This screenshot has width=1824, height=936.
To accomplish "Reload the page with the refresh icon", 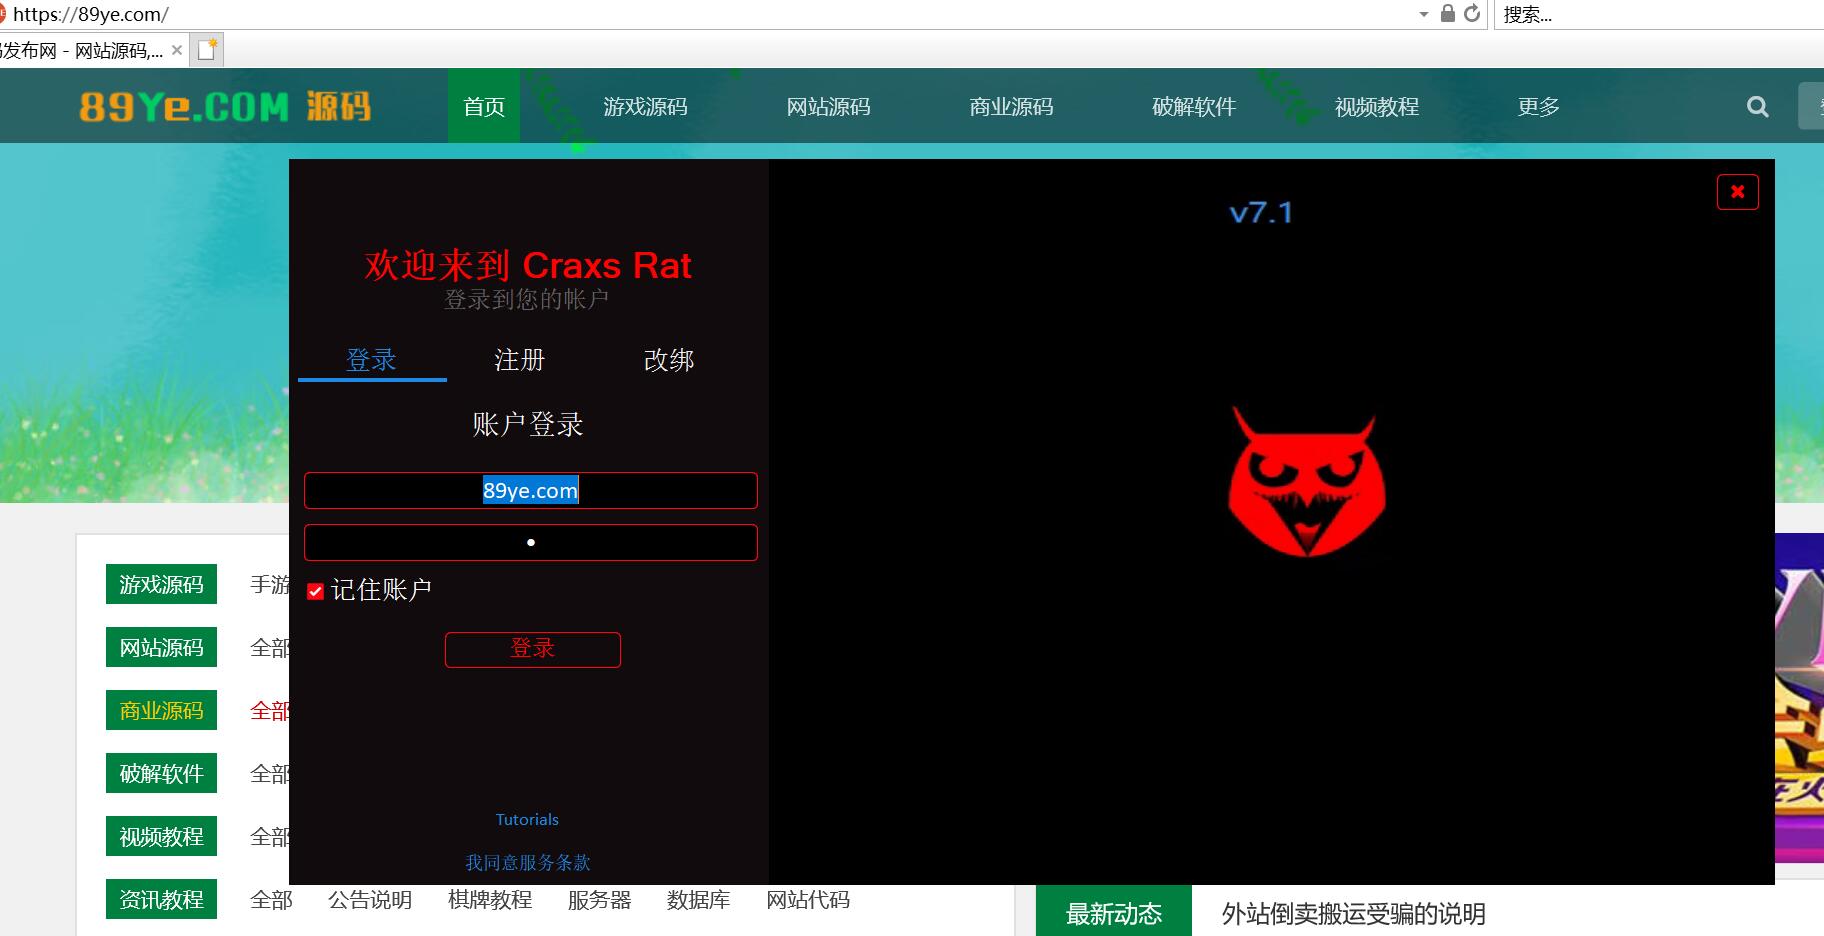I will (x=1472, y=14).
